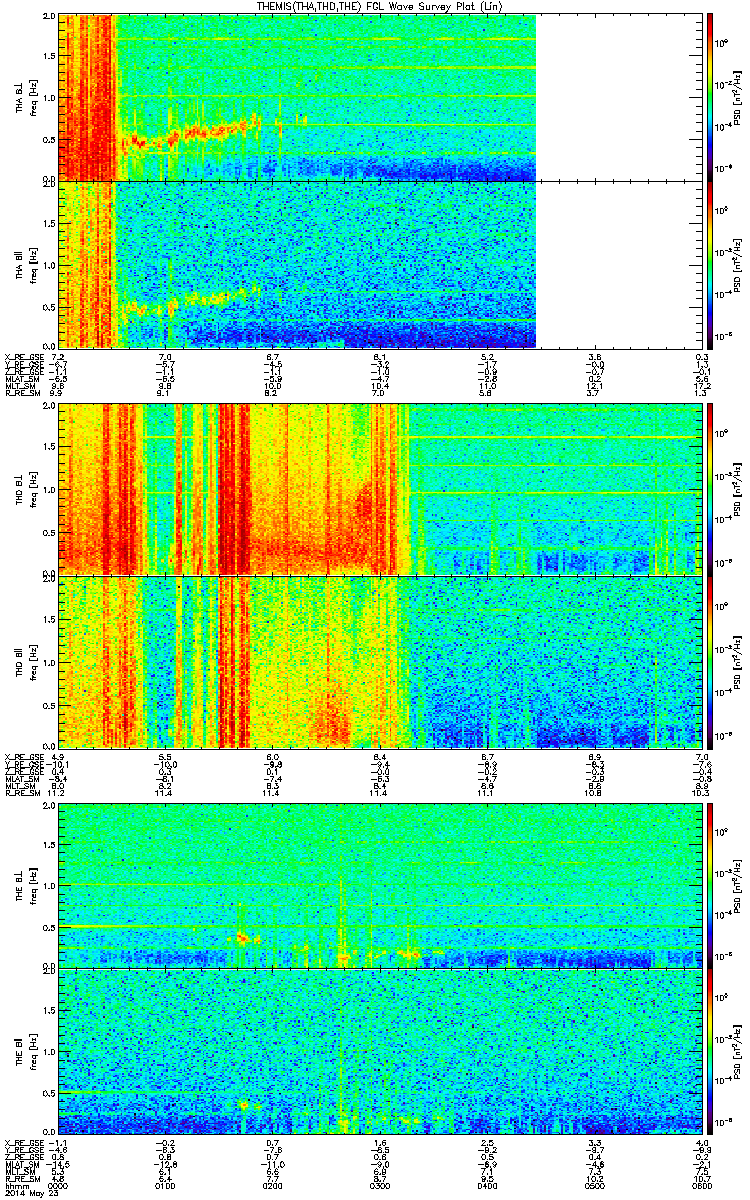Pick the THE B-parallel panel colorbar
The height and width of the screenshot is (1200, 750).
[711, 1050]
